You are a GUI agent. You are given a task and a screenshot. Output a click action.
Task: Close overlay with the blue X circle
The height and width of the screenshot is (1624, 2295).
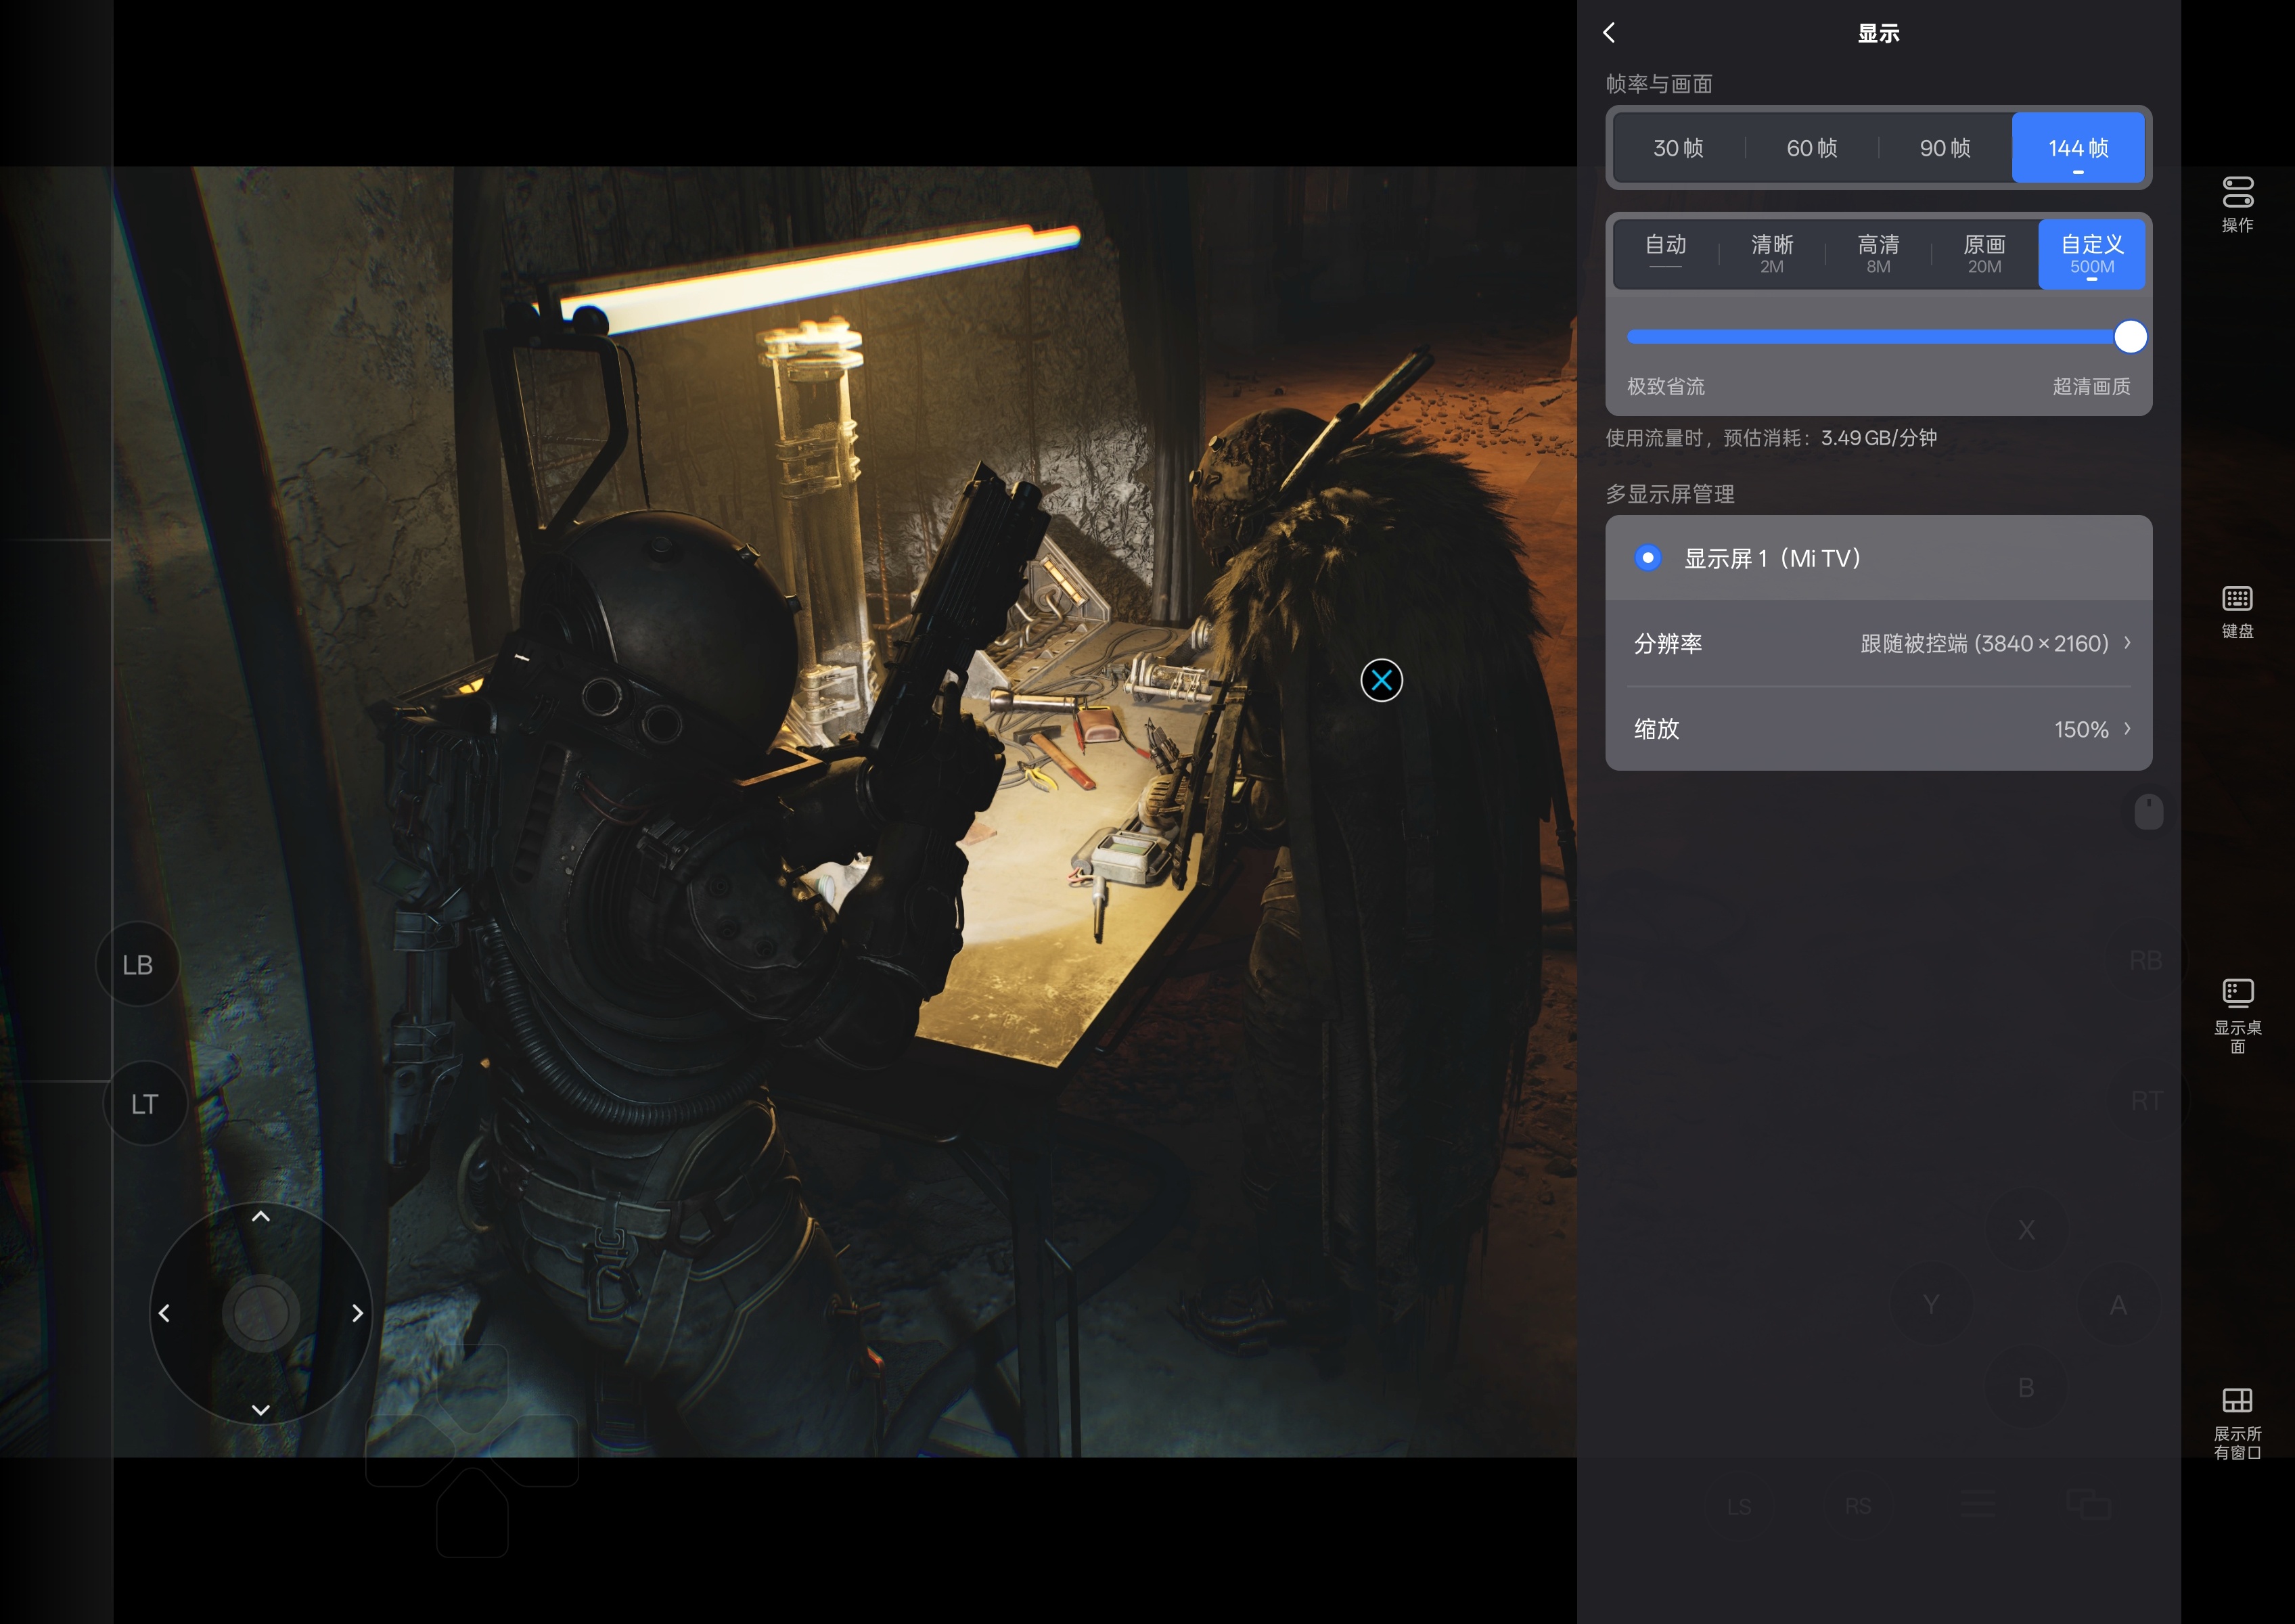pos(1381,680)
